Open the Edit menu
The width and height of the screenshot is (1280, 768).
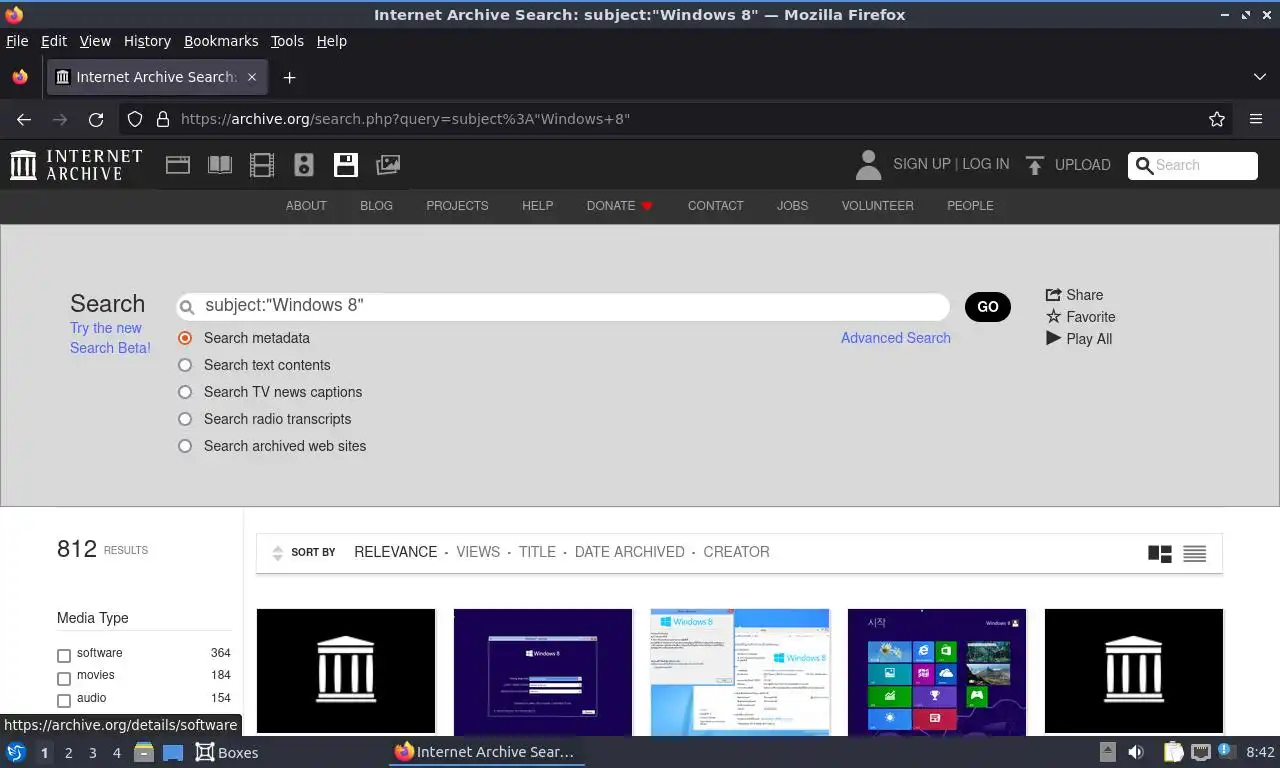click(x=54, y=41)
